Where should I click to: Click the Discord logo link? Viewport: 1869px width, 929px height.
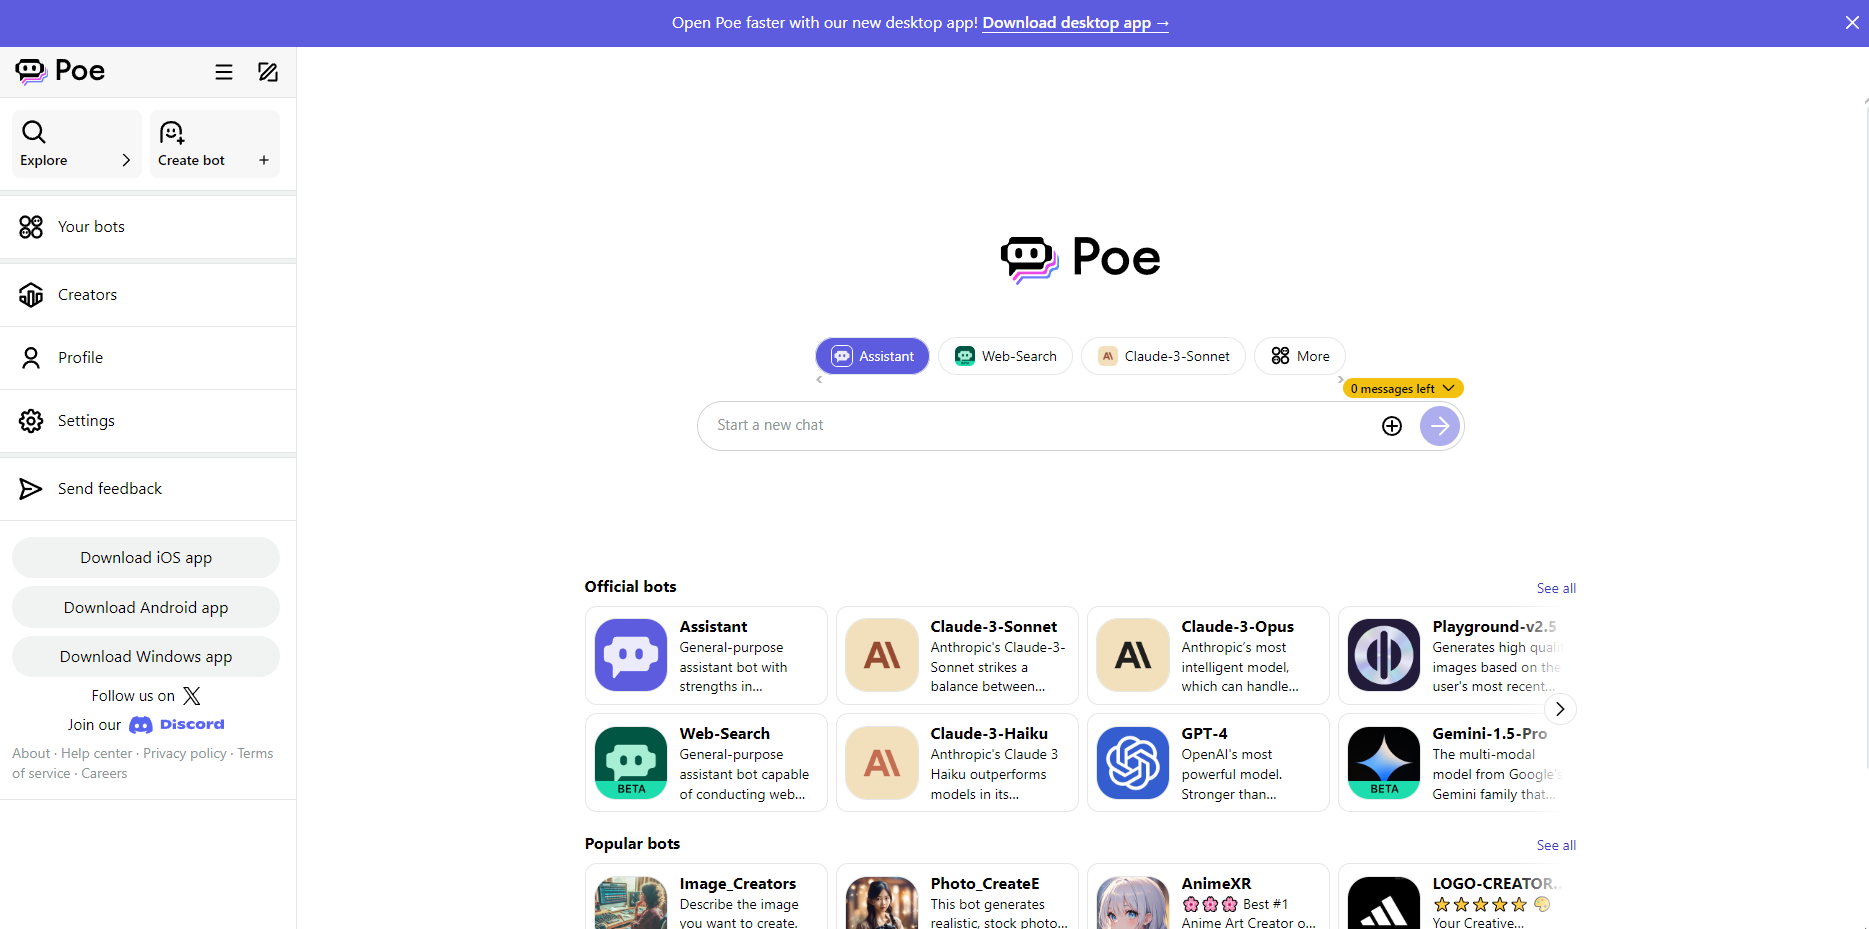(177, 725)
